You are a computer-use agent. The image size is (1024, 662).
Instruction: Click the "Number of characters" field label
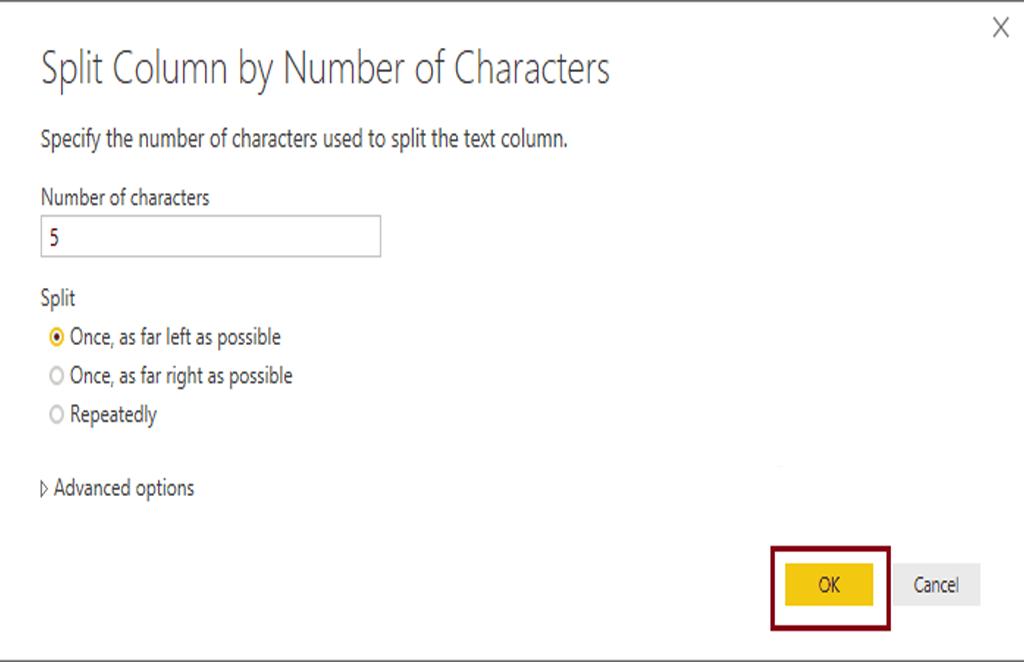pyautogui.click(x=125, y=198)
